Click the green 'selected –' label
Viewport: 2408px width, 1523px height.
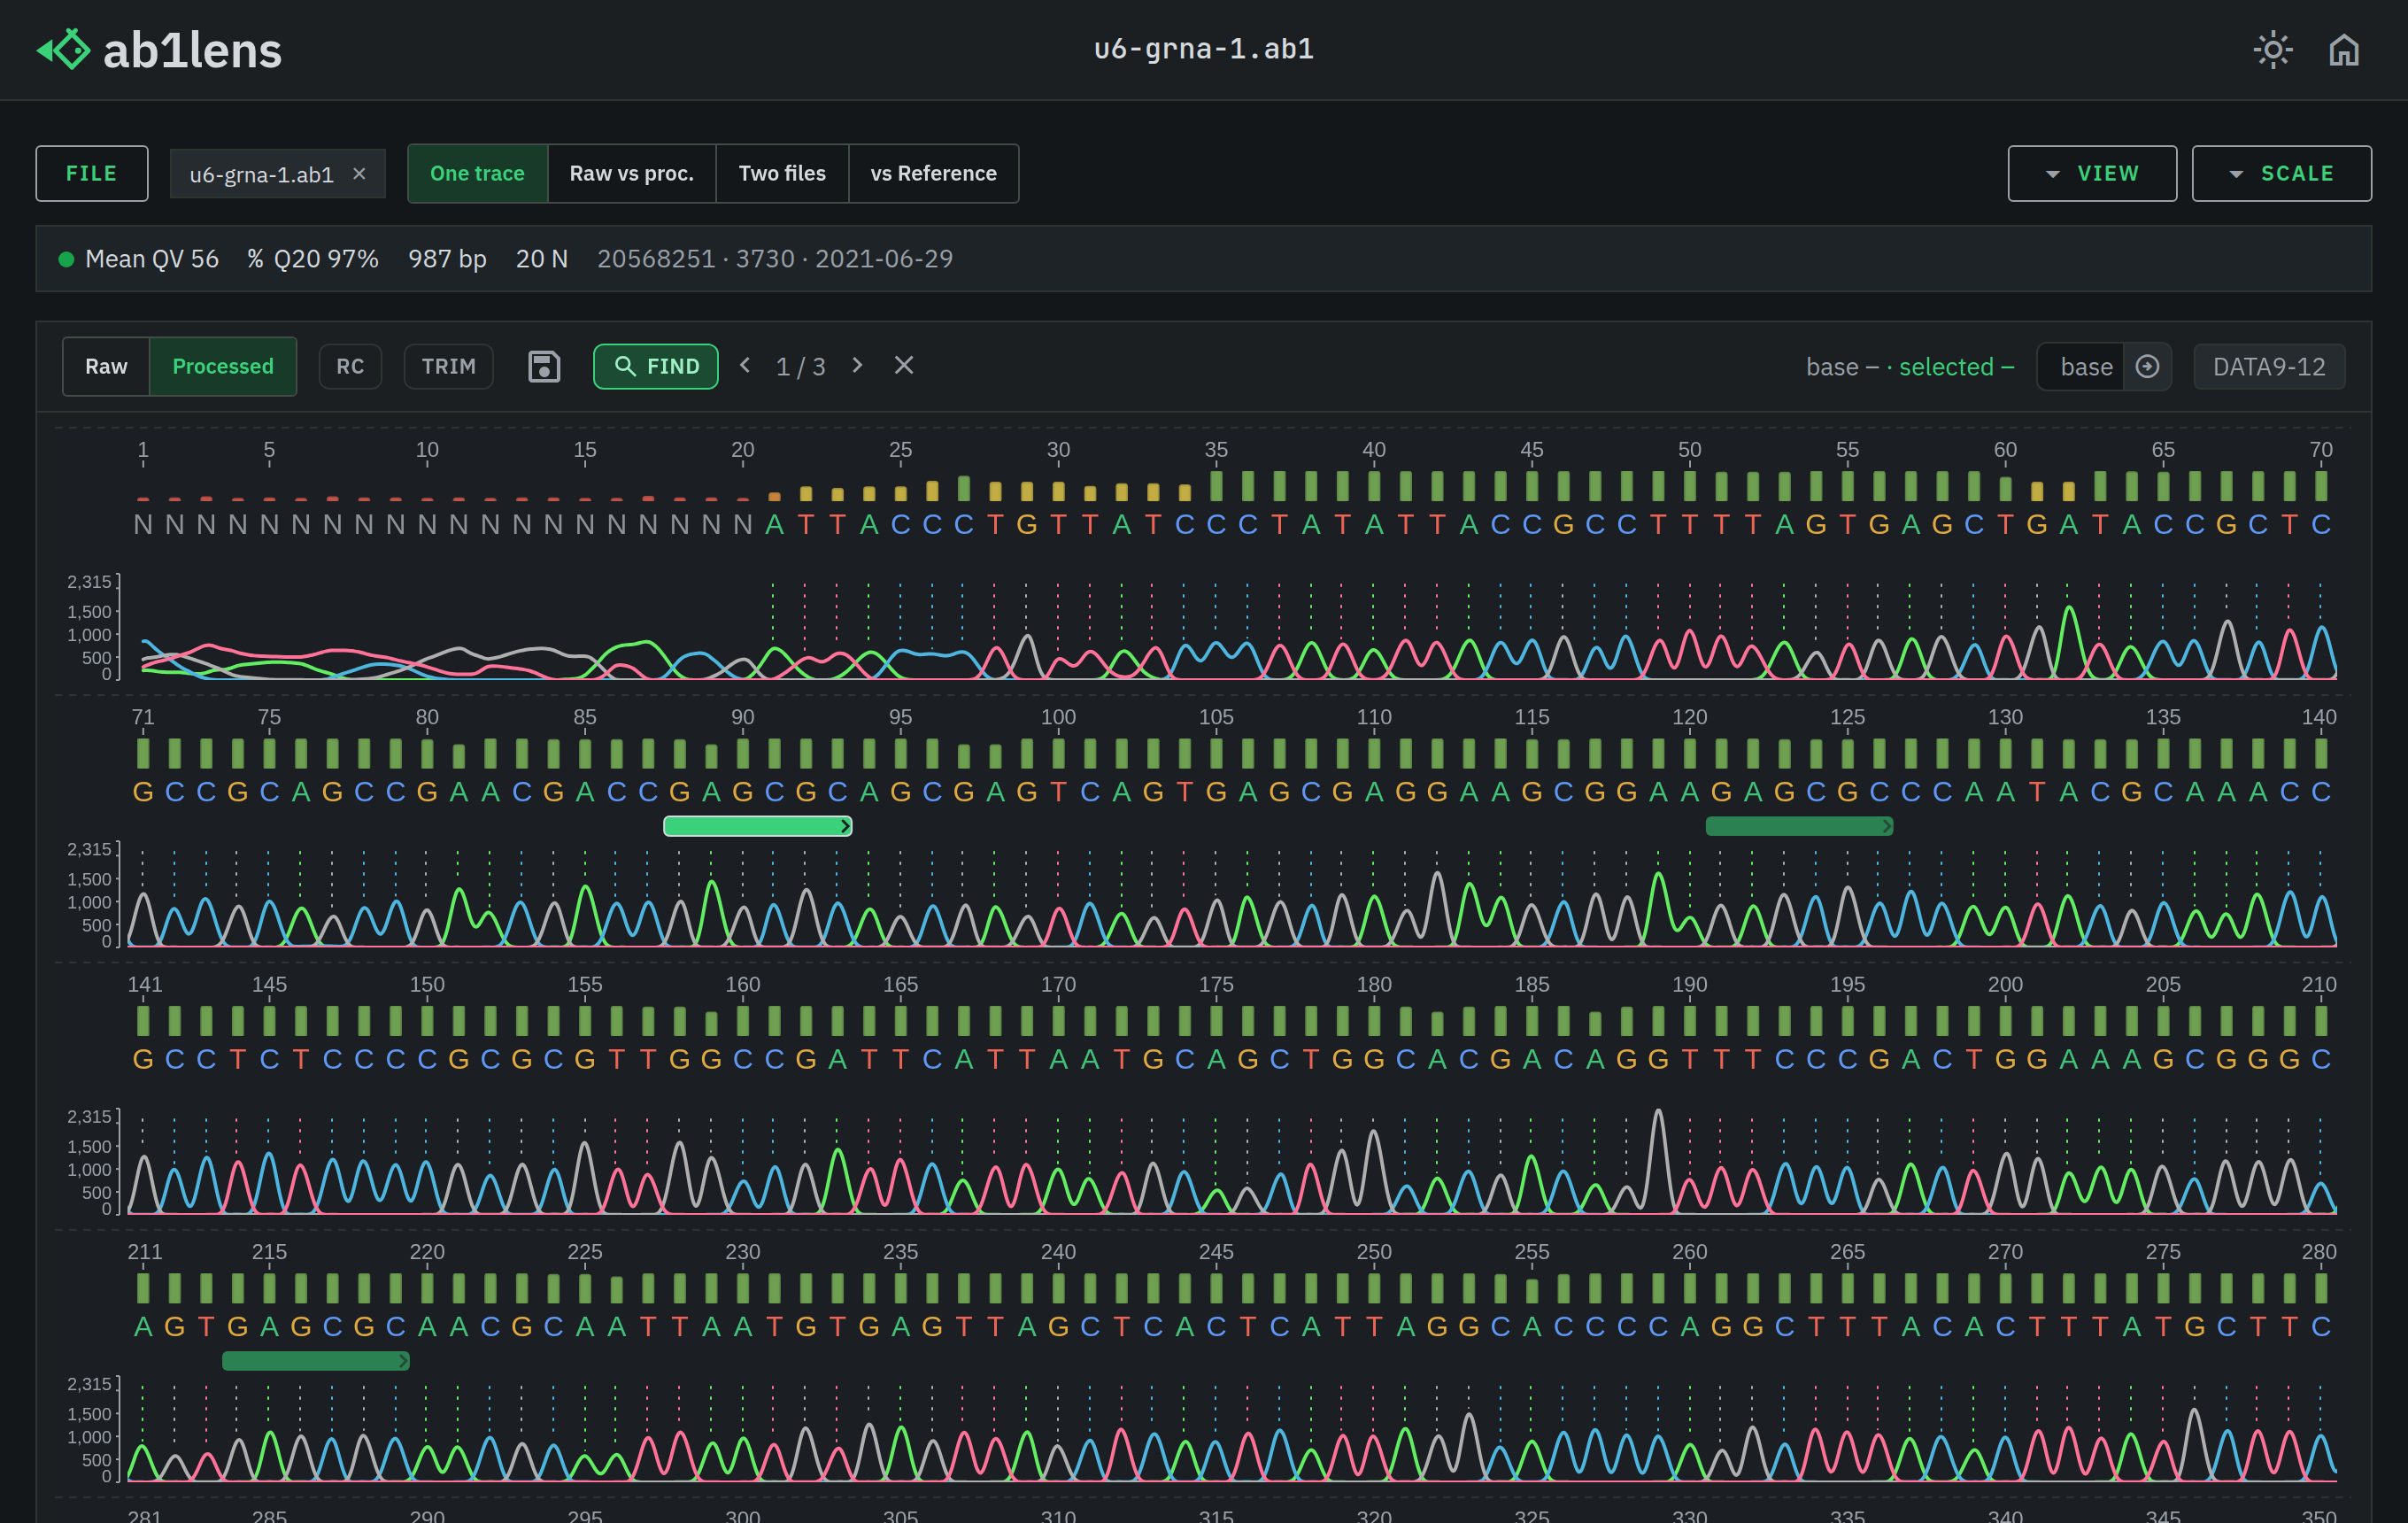[x=1956, y=367]
